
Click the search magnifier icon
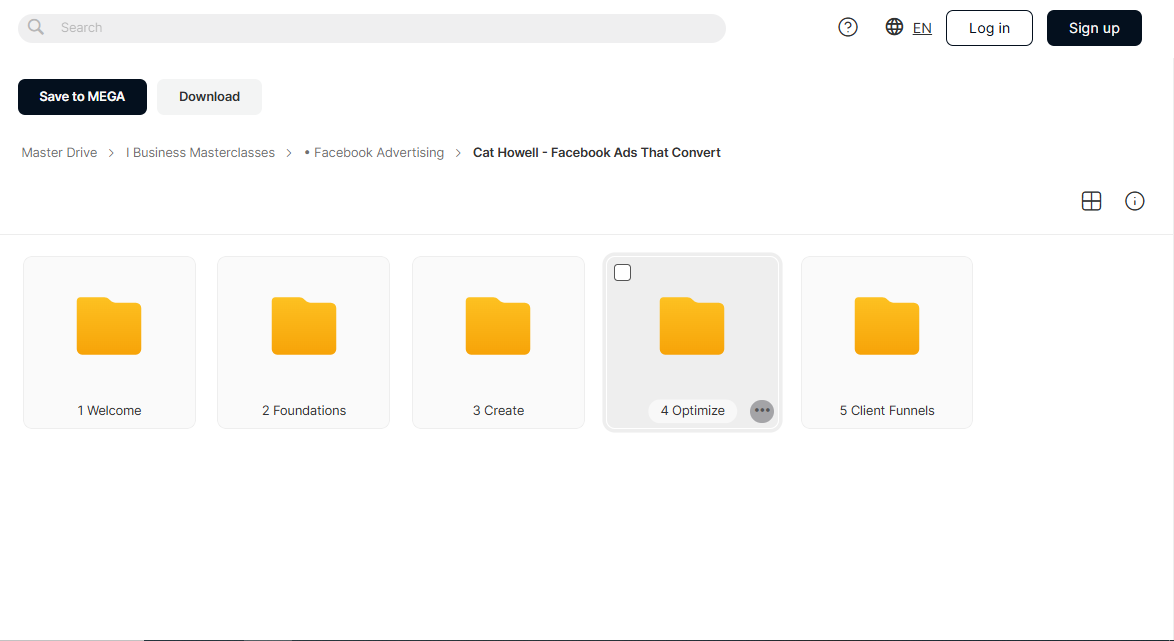click(35, 28)
